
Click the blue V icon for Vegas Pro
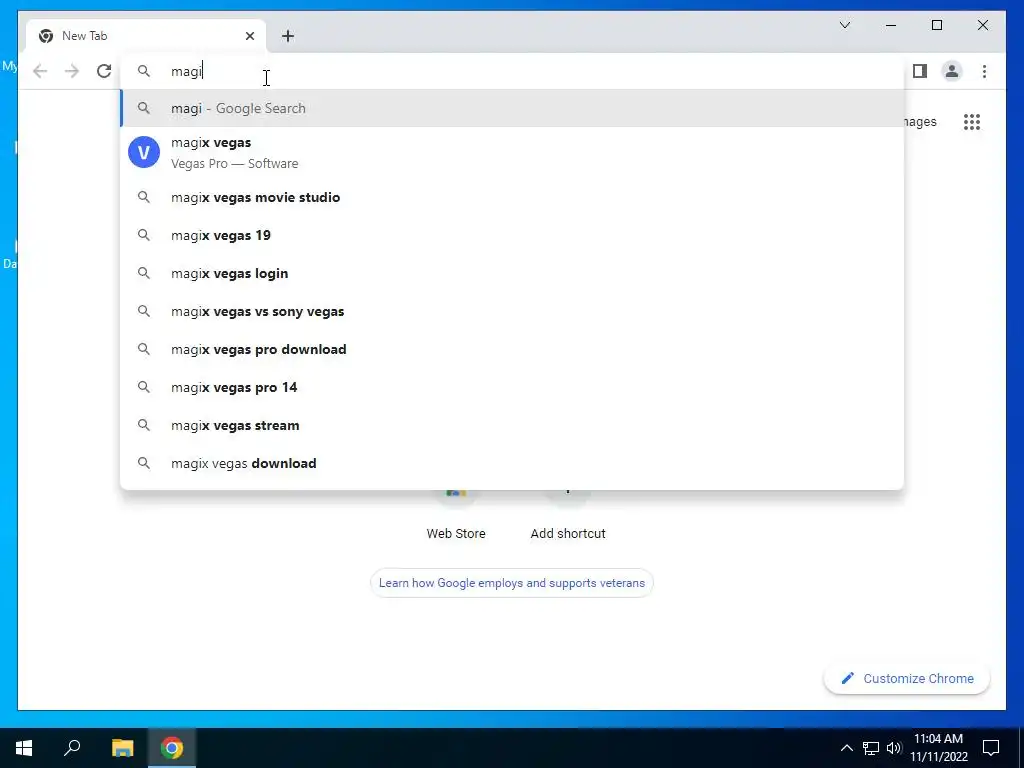(x=144, y=152)
